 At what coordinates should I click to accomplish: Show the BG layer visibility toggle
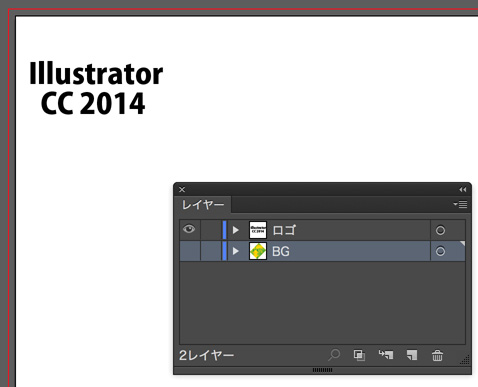coord(190,251)
